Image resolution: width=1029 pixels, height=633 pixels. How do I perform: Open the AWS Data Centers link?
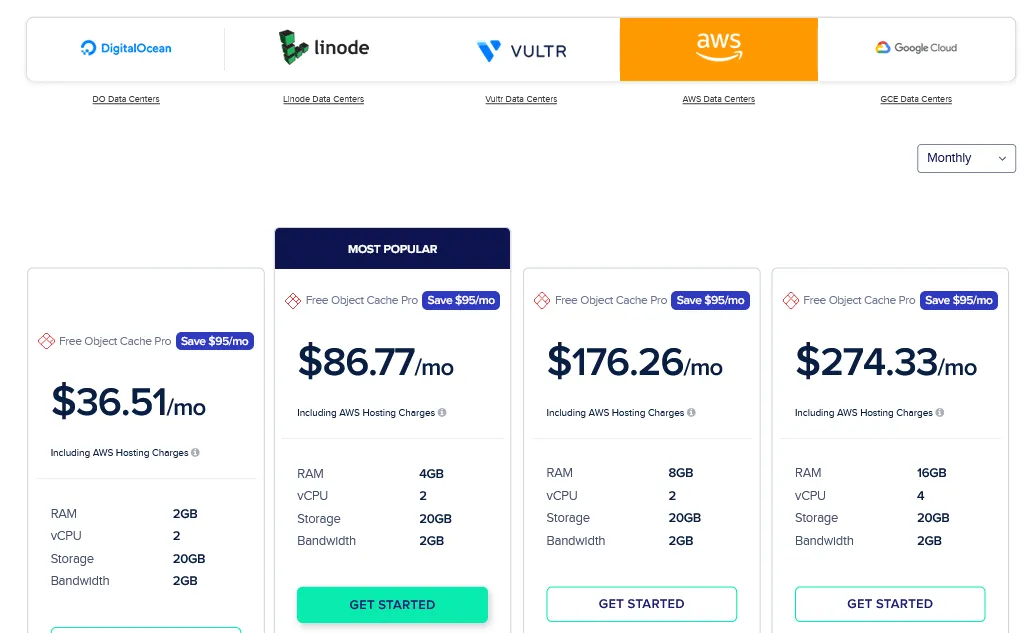(719, 99)
